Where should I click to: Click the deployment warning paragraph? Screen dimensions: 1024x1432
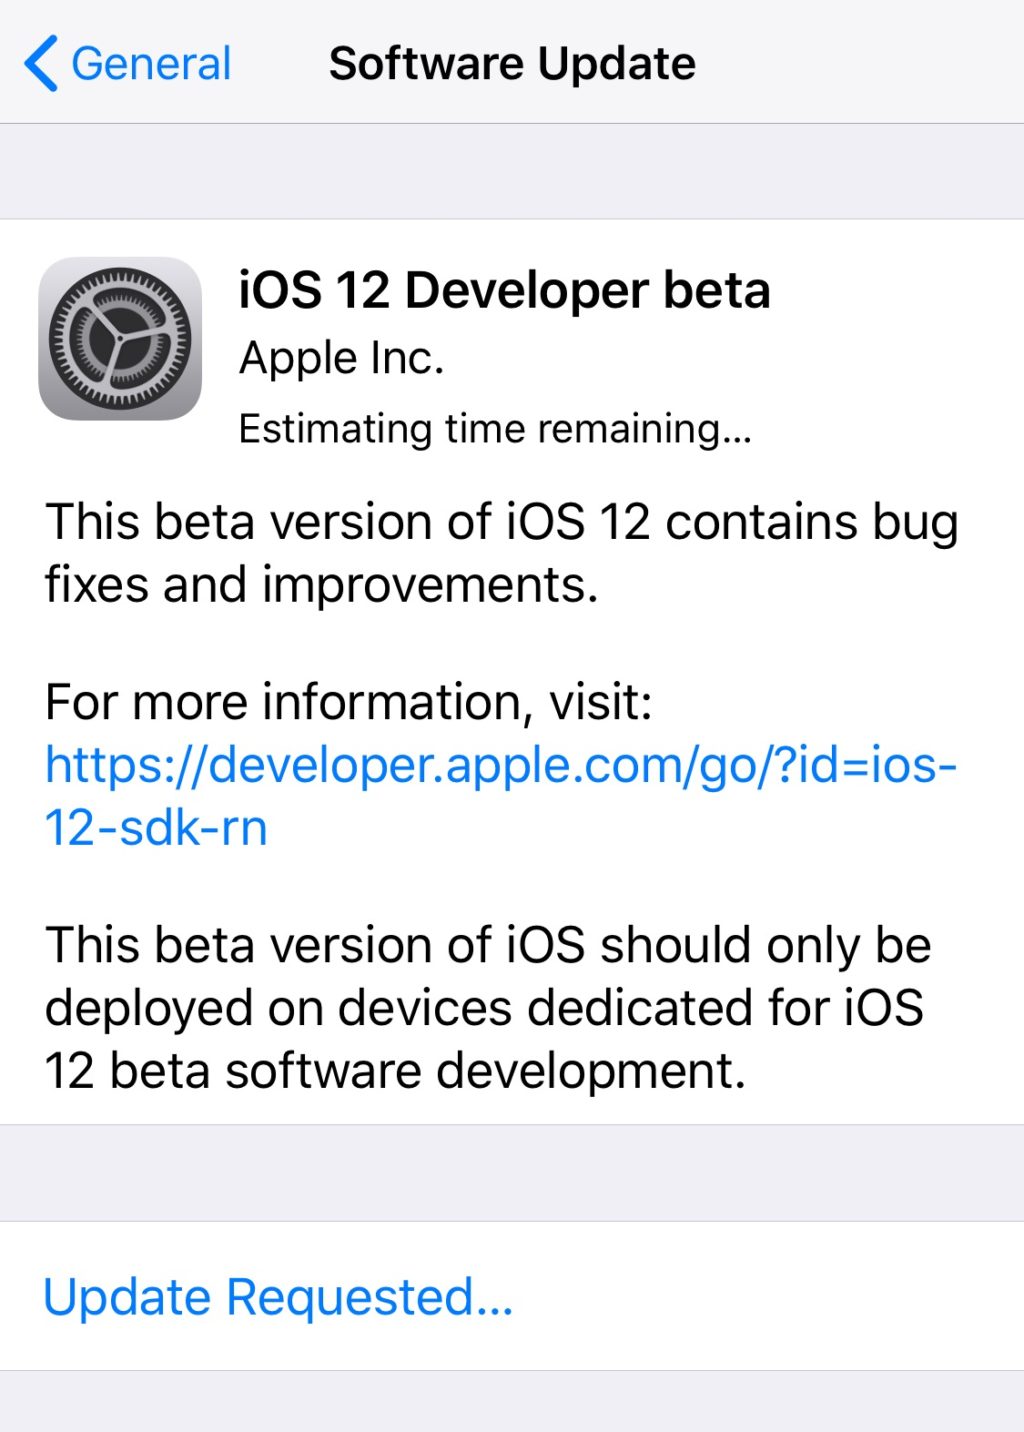(x=490, y=1005)
